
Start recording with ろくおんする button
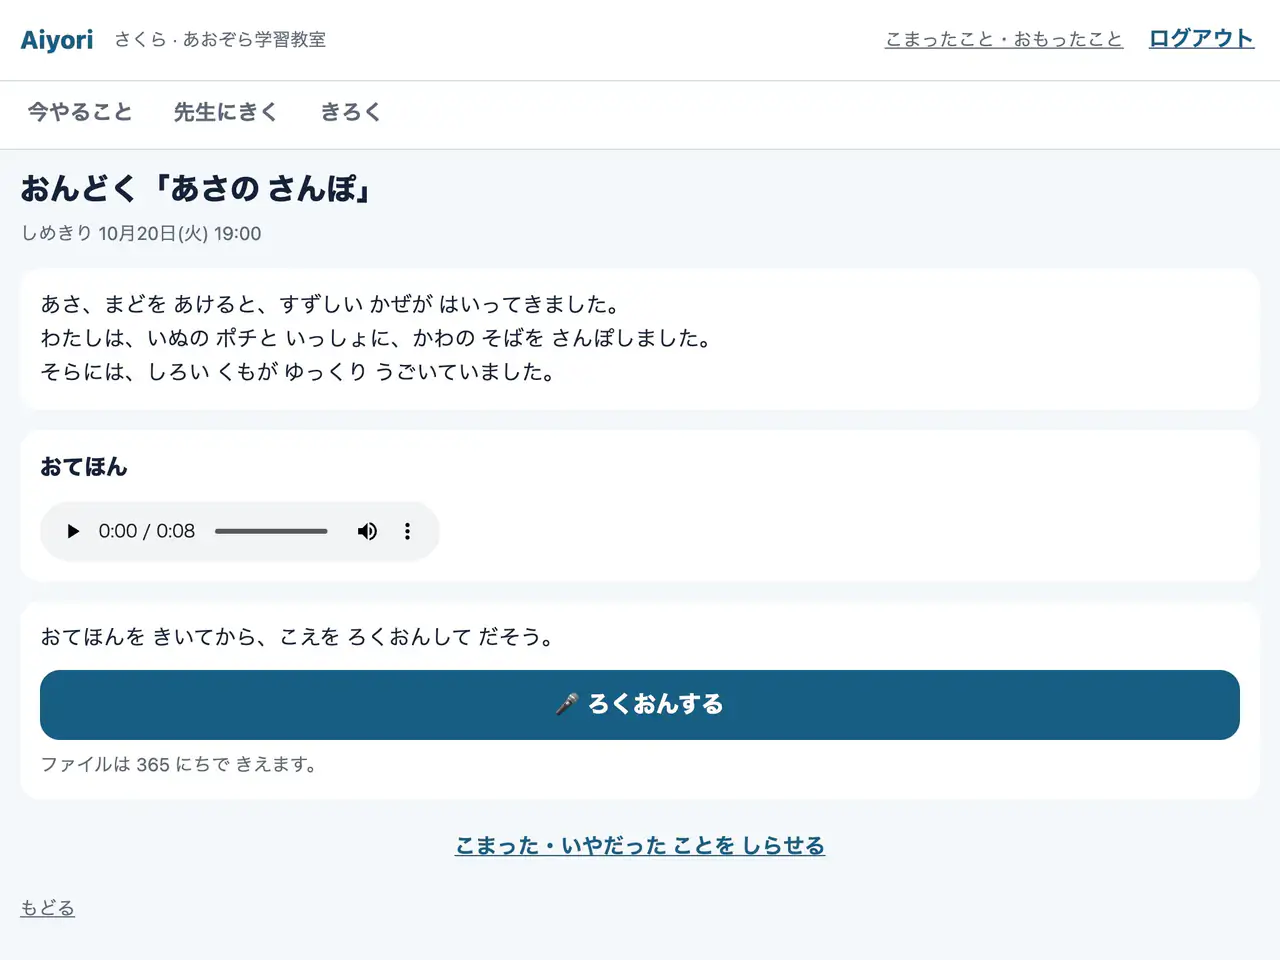click(x=640, y=705)
